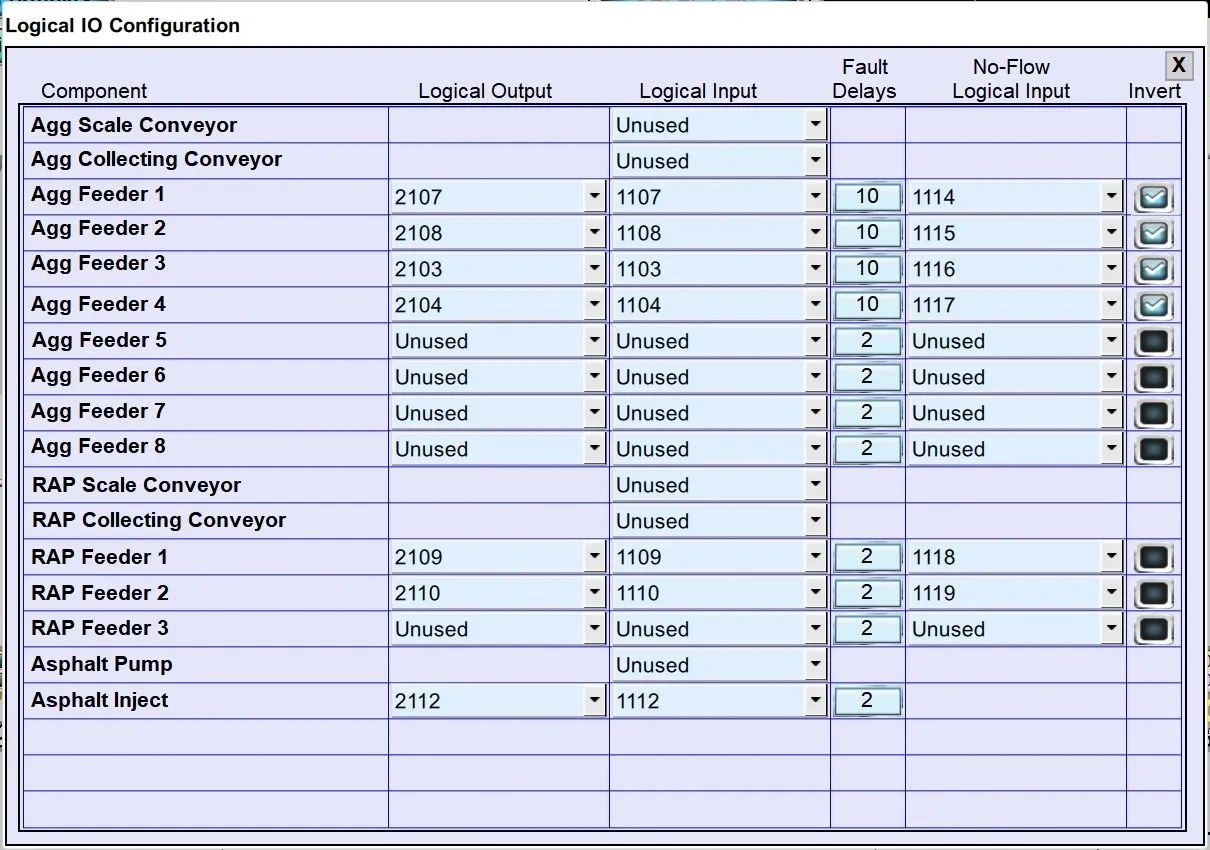Close the Logical IO Configuration dialog
Screen dimensions: 1210x850
(x=1179, y=66)
